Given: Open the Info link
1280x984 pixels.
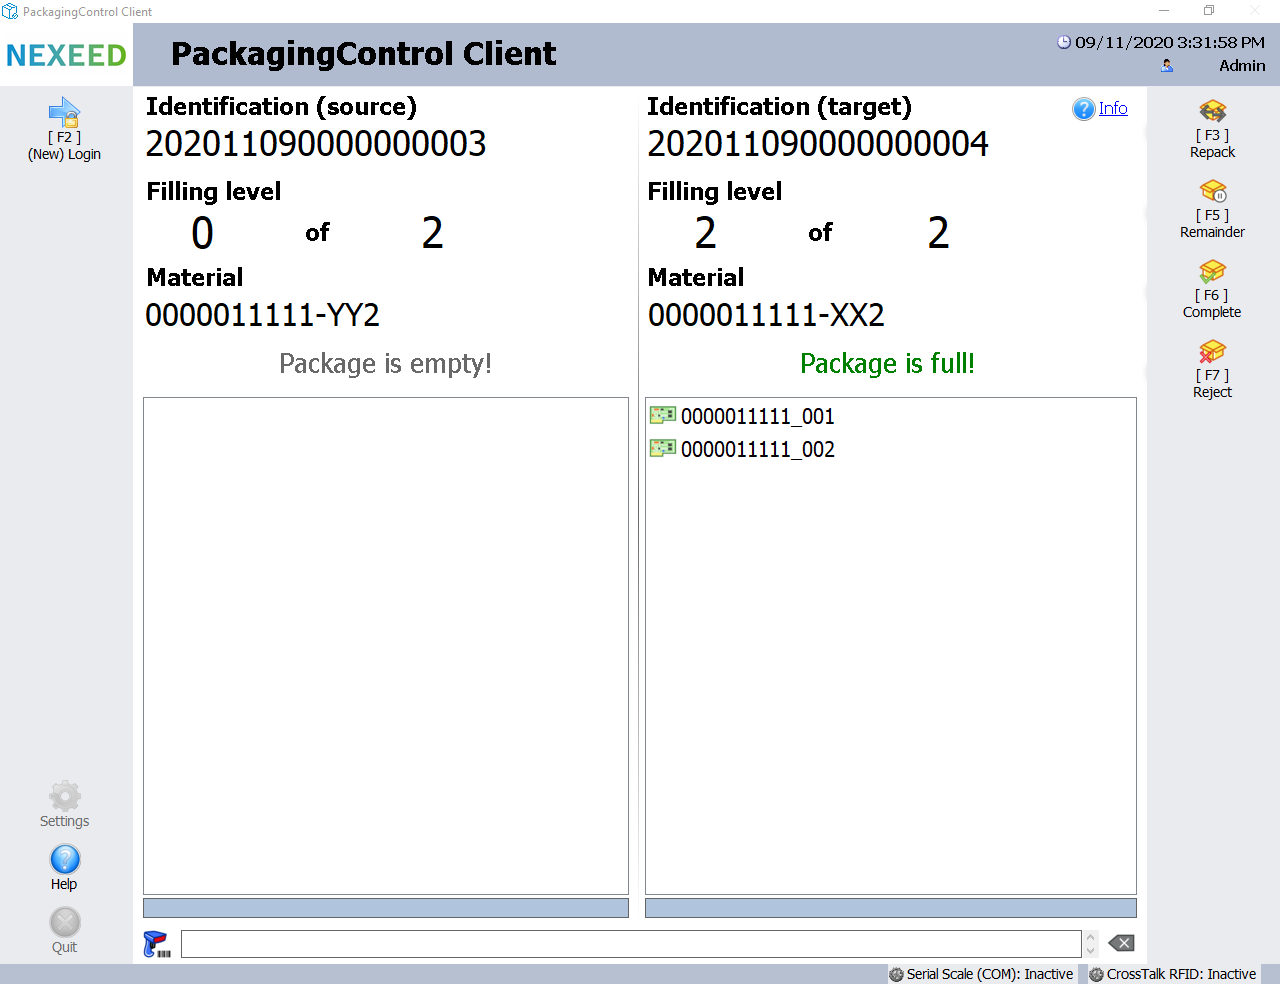Looking at the screenshot, I should click(1113, 109).
